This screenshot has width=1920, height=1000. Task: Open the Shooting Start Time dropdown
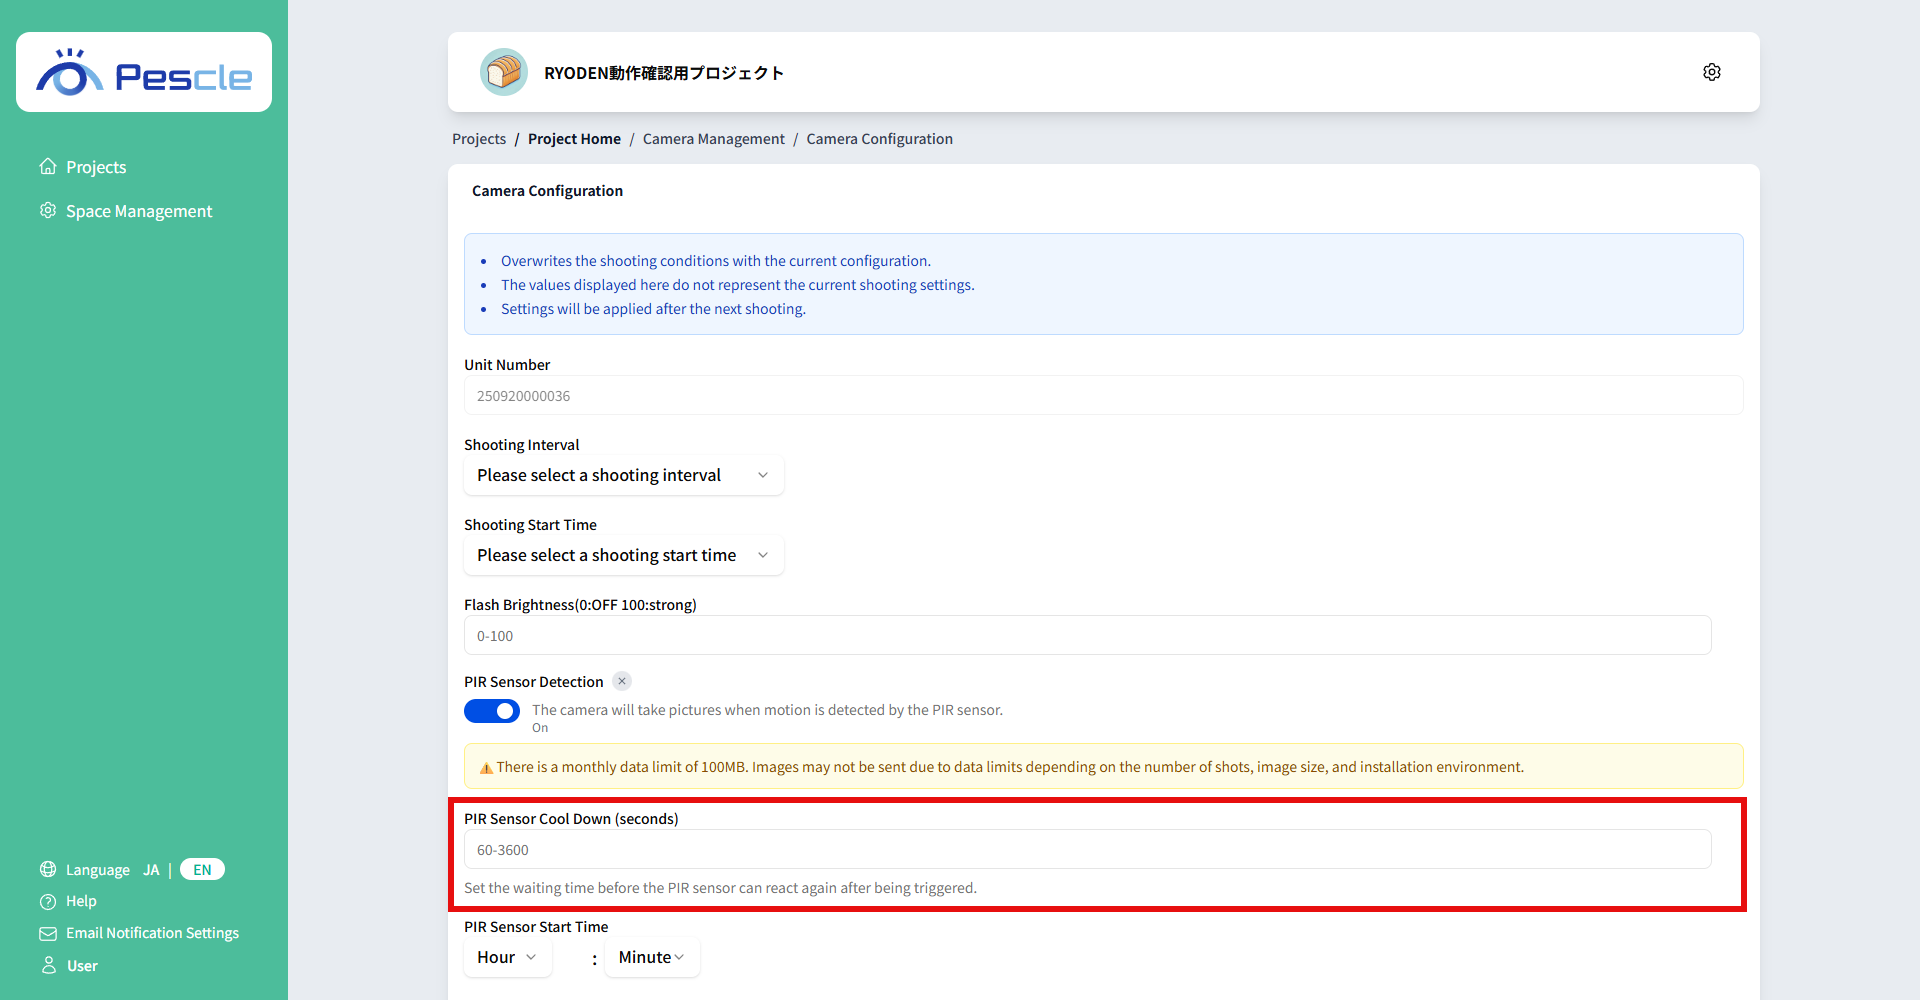[624, 555]
